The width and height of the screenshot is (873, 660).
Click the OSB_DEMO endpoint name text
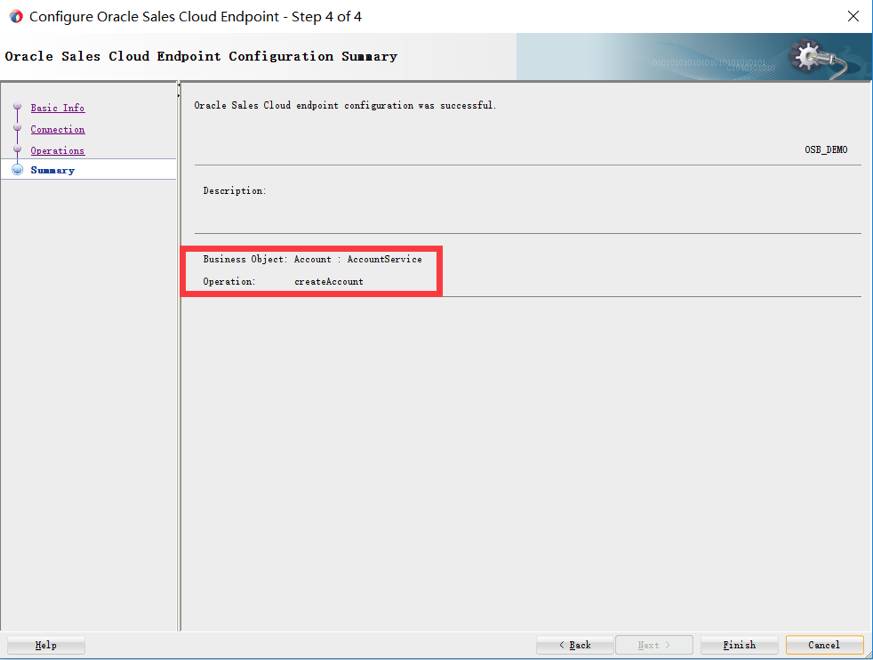(826, 149)
